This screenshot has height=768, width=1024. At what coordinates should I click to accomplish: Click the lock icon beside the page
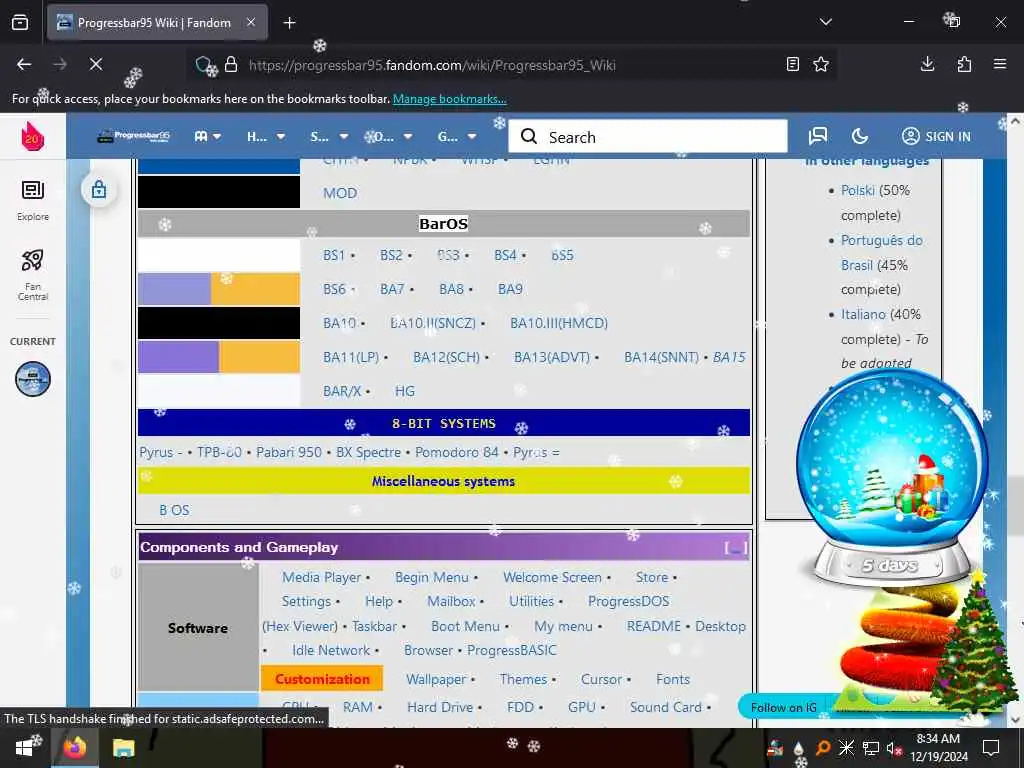(99, 190)
